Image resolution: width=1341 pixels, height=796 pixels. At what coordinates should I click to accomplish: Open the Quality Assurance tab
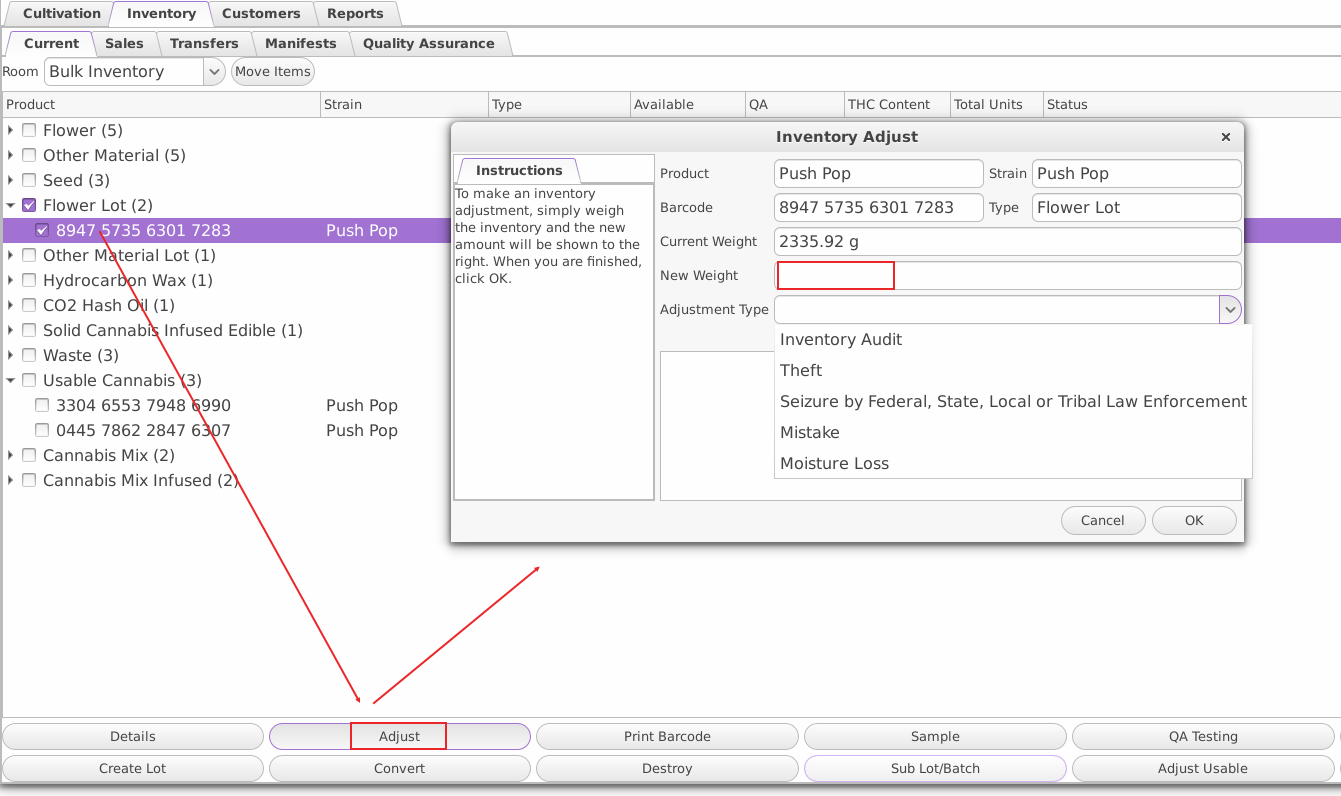428,43
